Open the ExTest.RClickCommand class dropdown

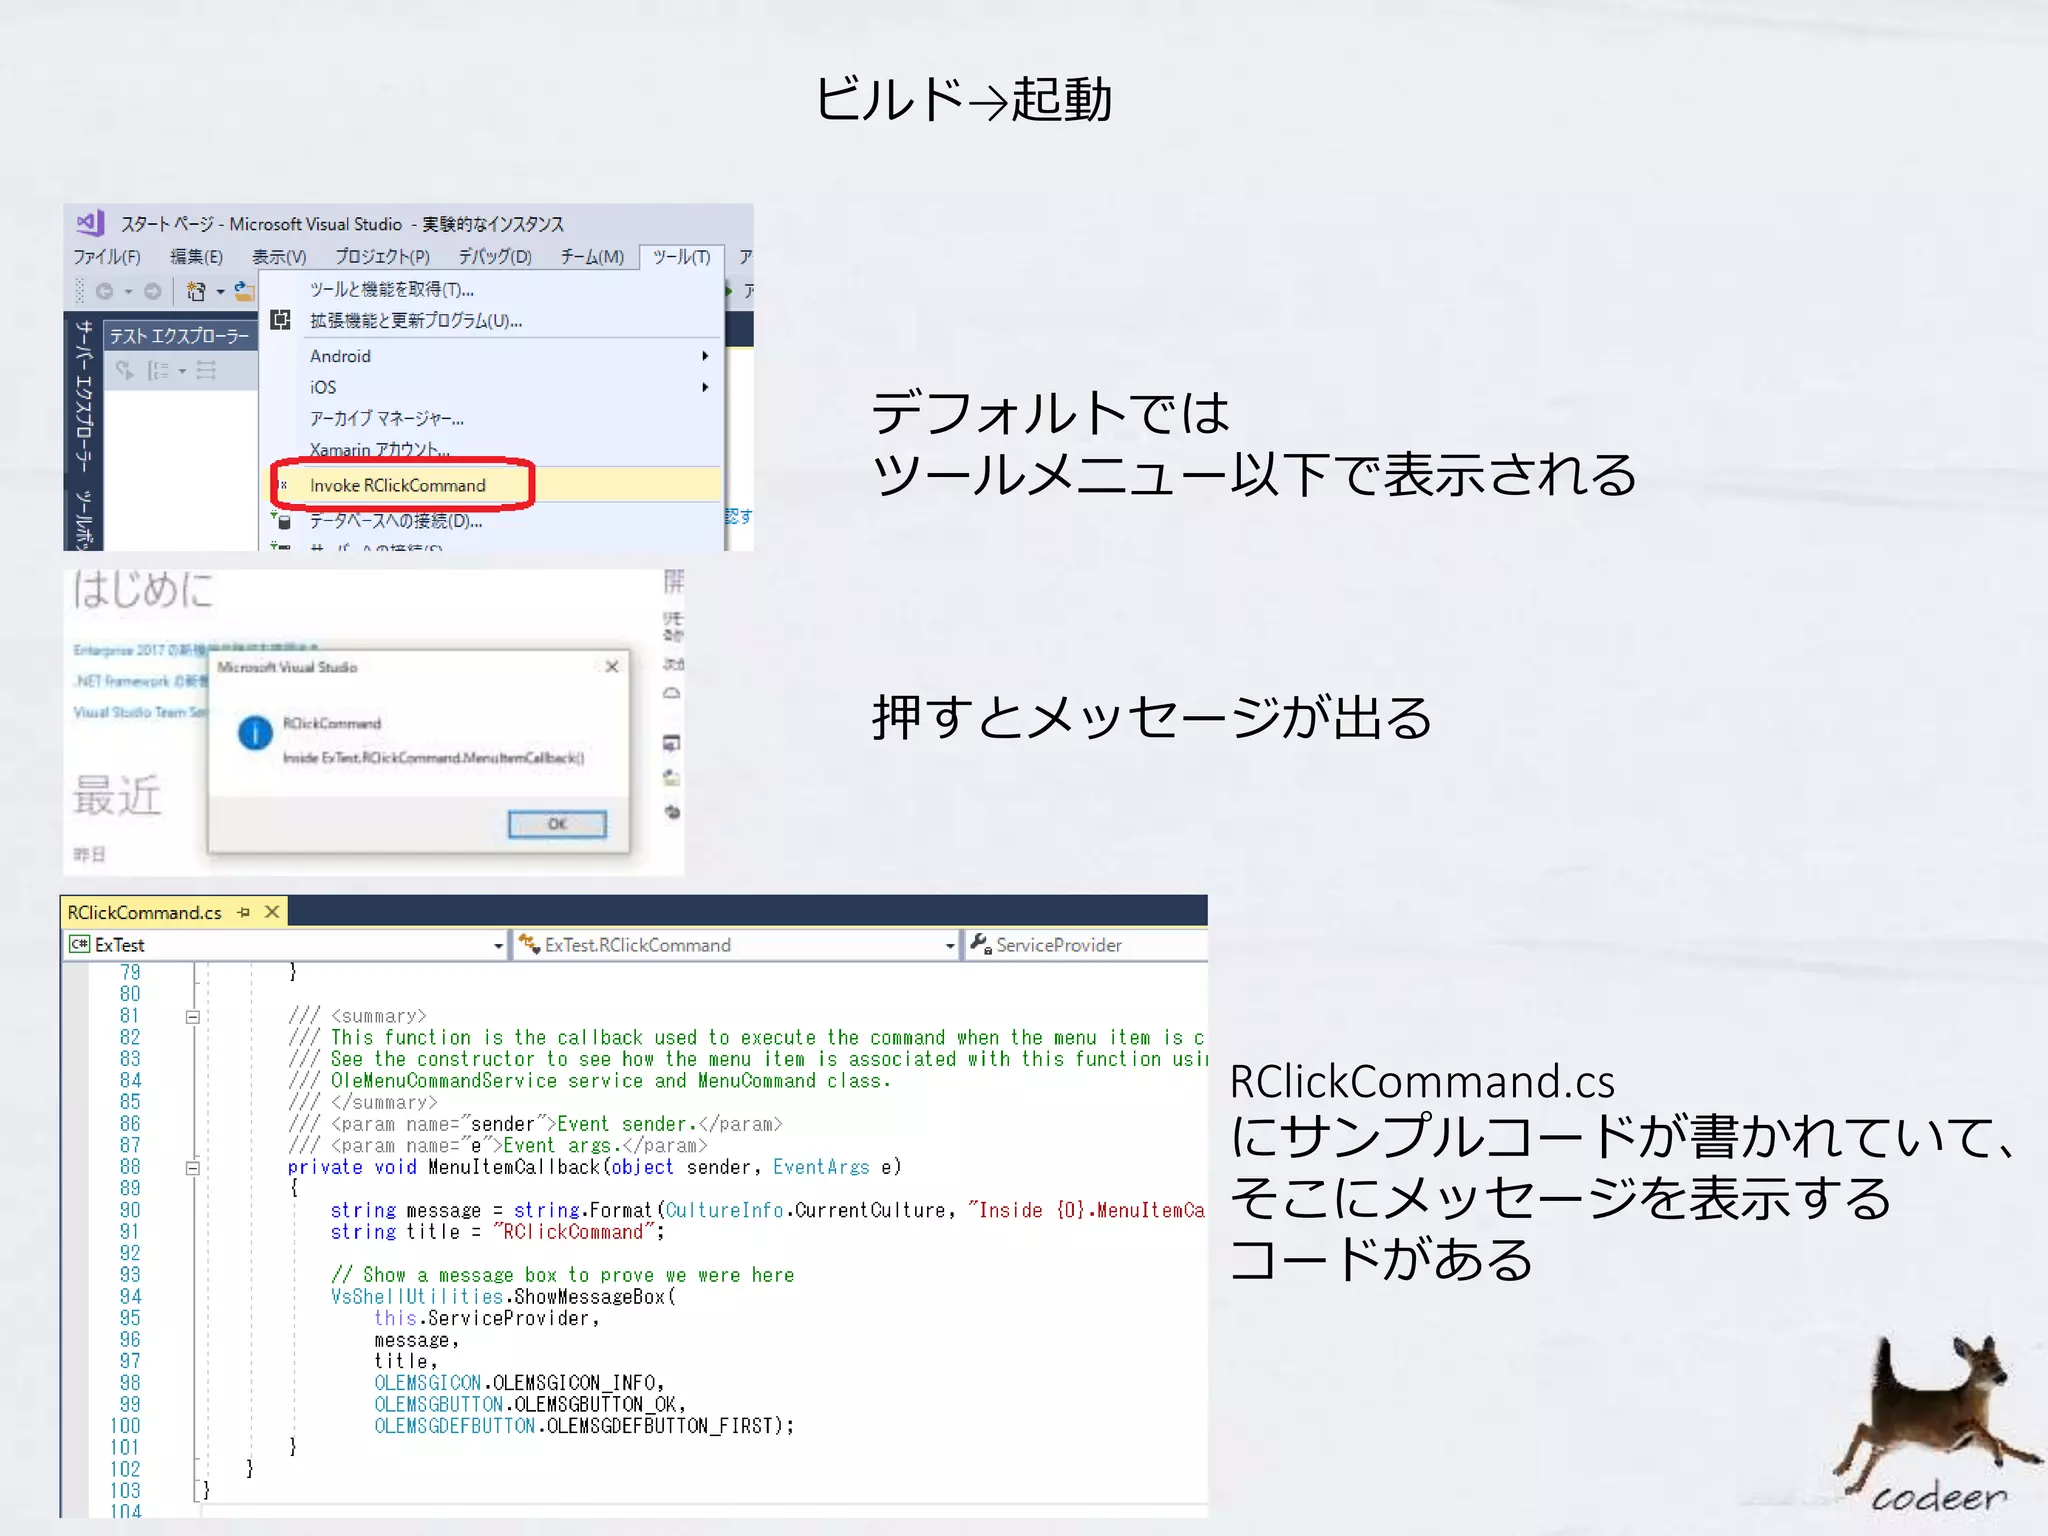[x=950, y=945]
